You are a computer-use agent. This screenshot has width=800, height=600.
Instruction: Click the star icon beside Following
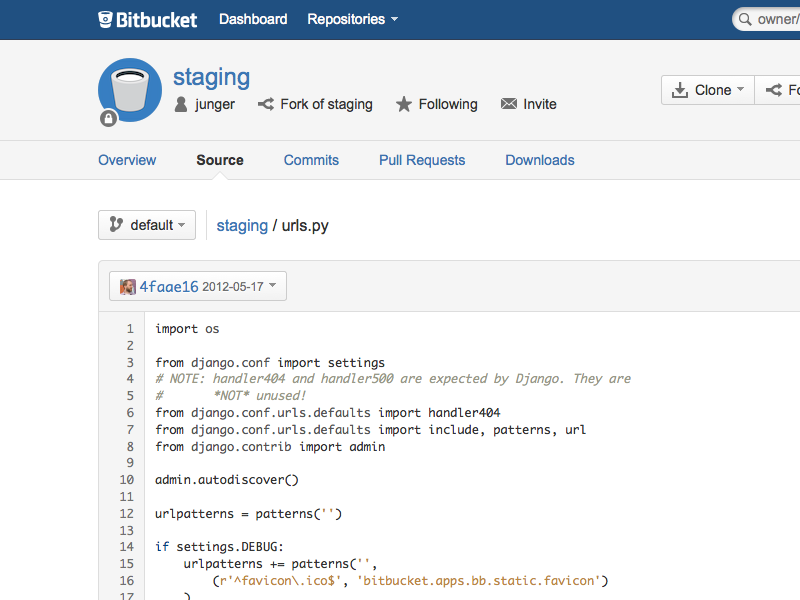[x=404, y=104]
